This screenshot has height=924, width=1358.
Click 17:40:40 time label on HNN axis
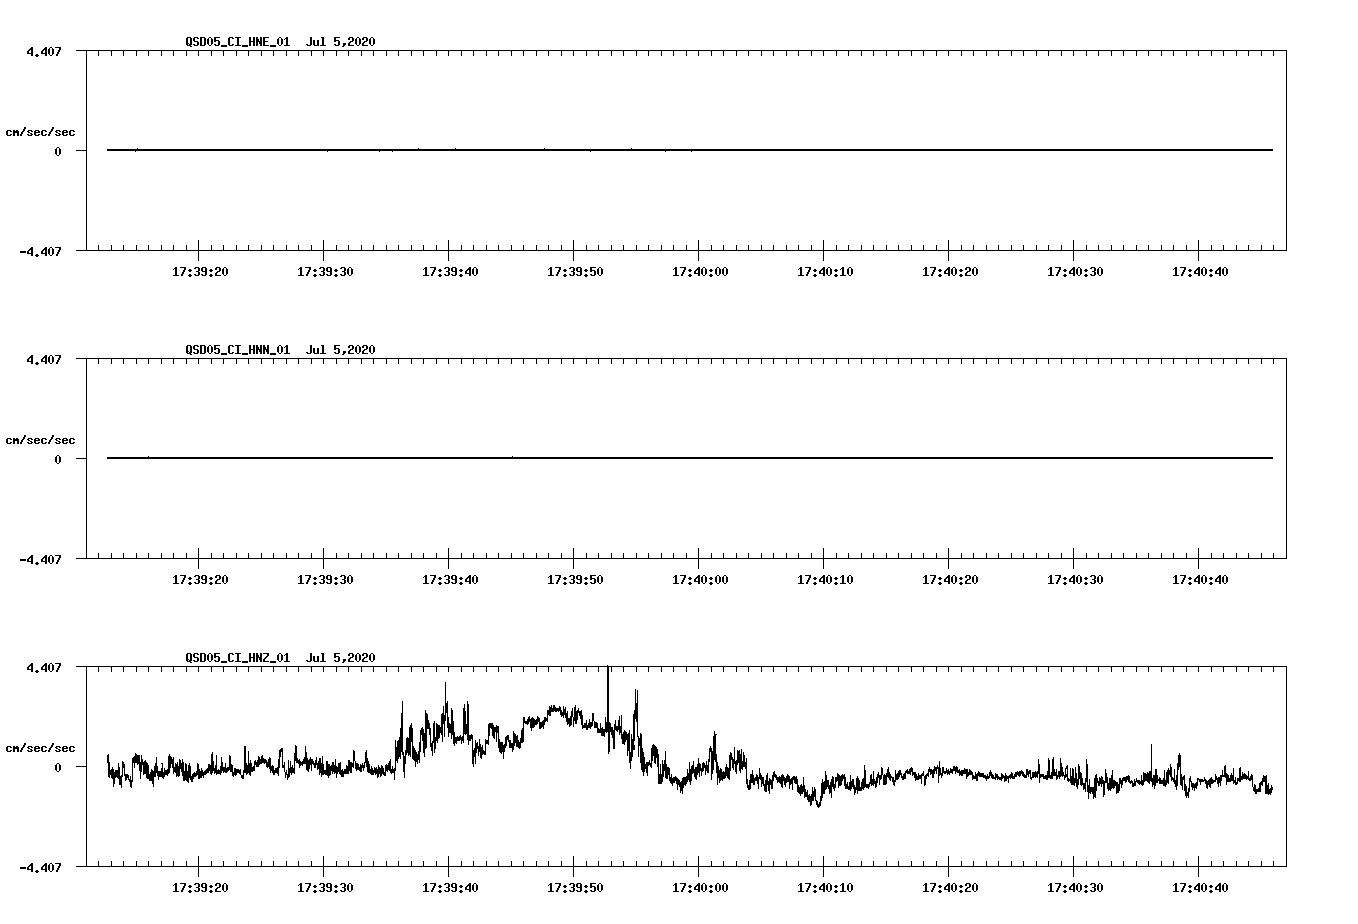1200,579
